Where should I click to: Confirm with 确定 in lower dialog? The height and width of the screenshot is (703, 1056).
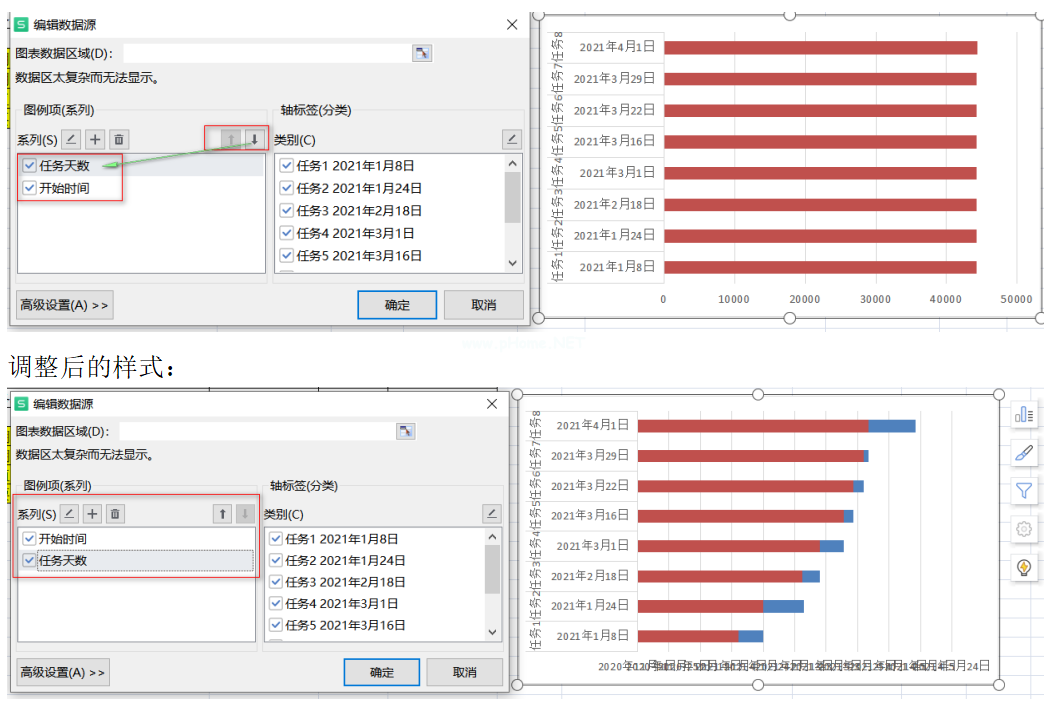click(x=381, y=673)
